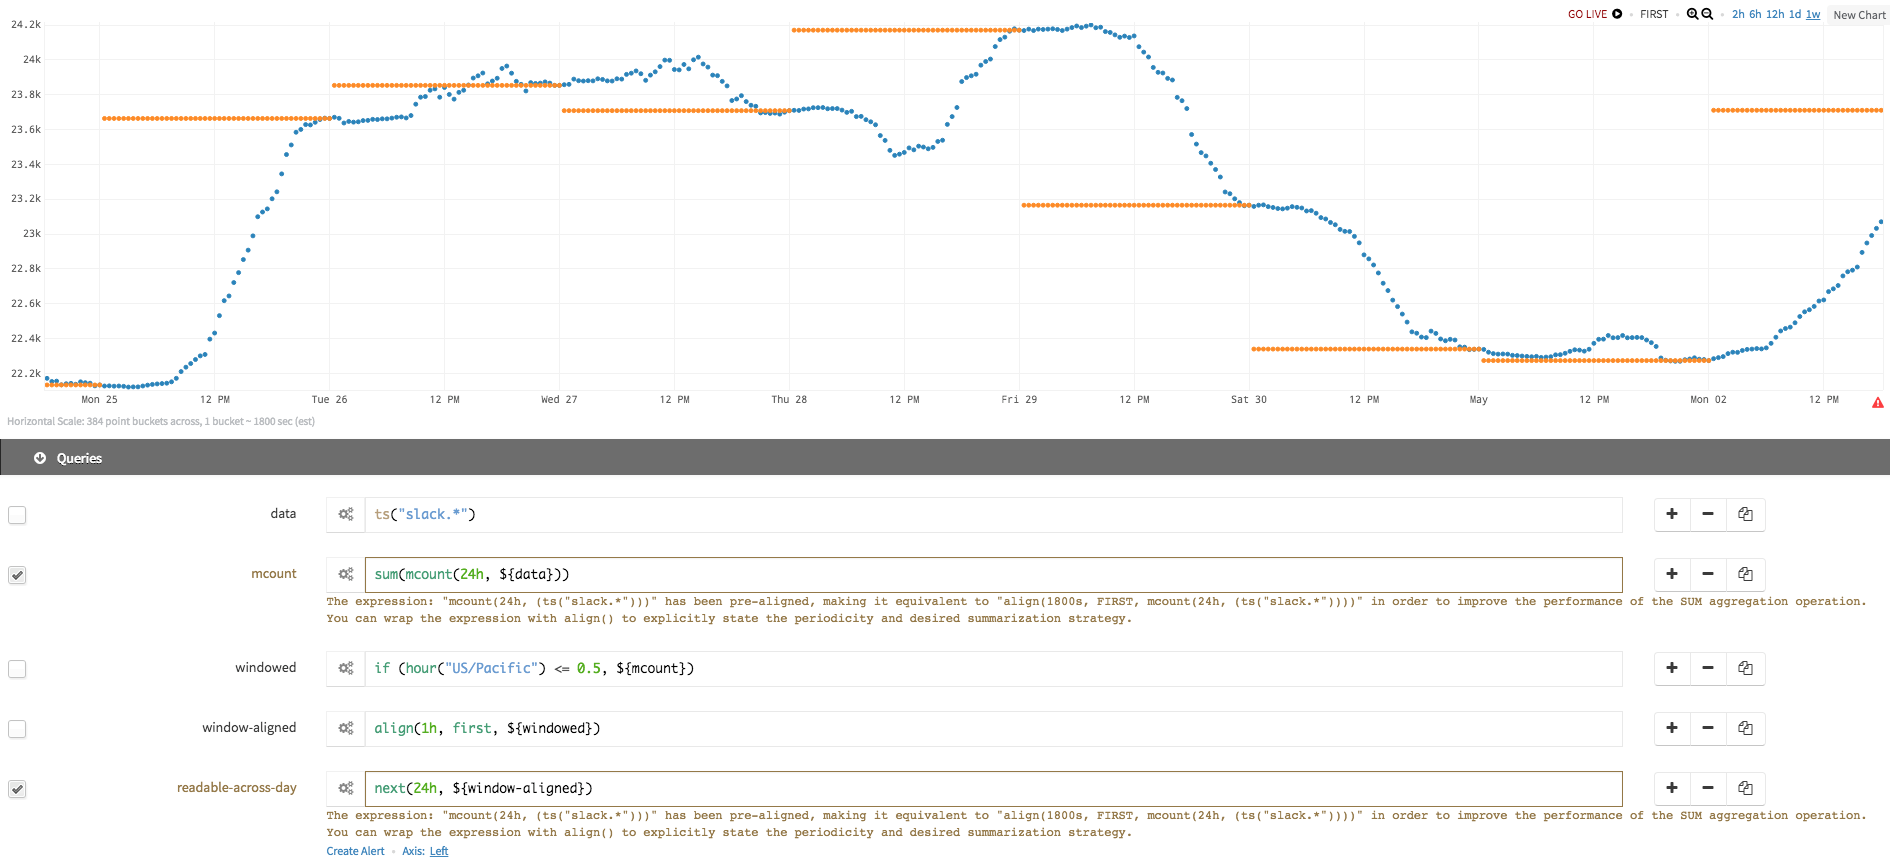The image size is (1890, 862).
Task: Remove the mcount query row
Action: [x=1708, y=574]
